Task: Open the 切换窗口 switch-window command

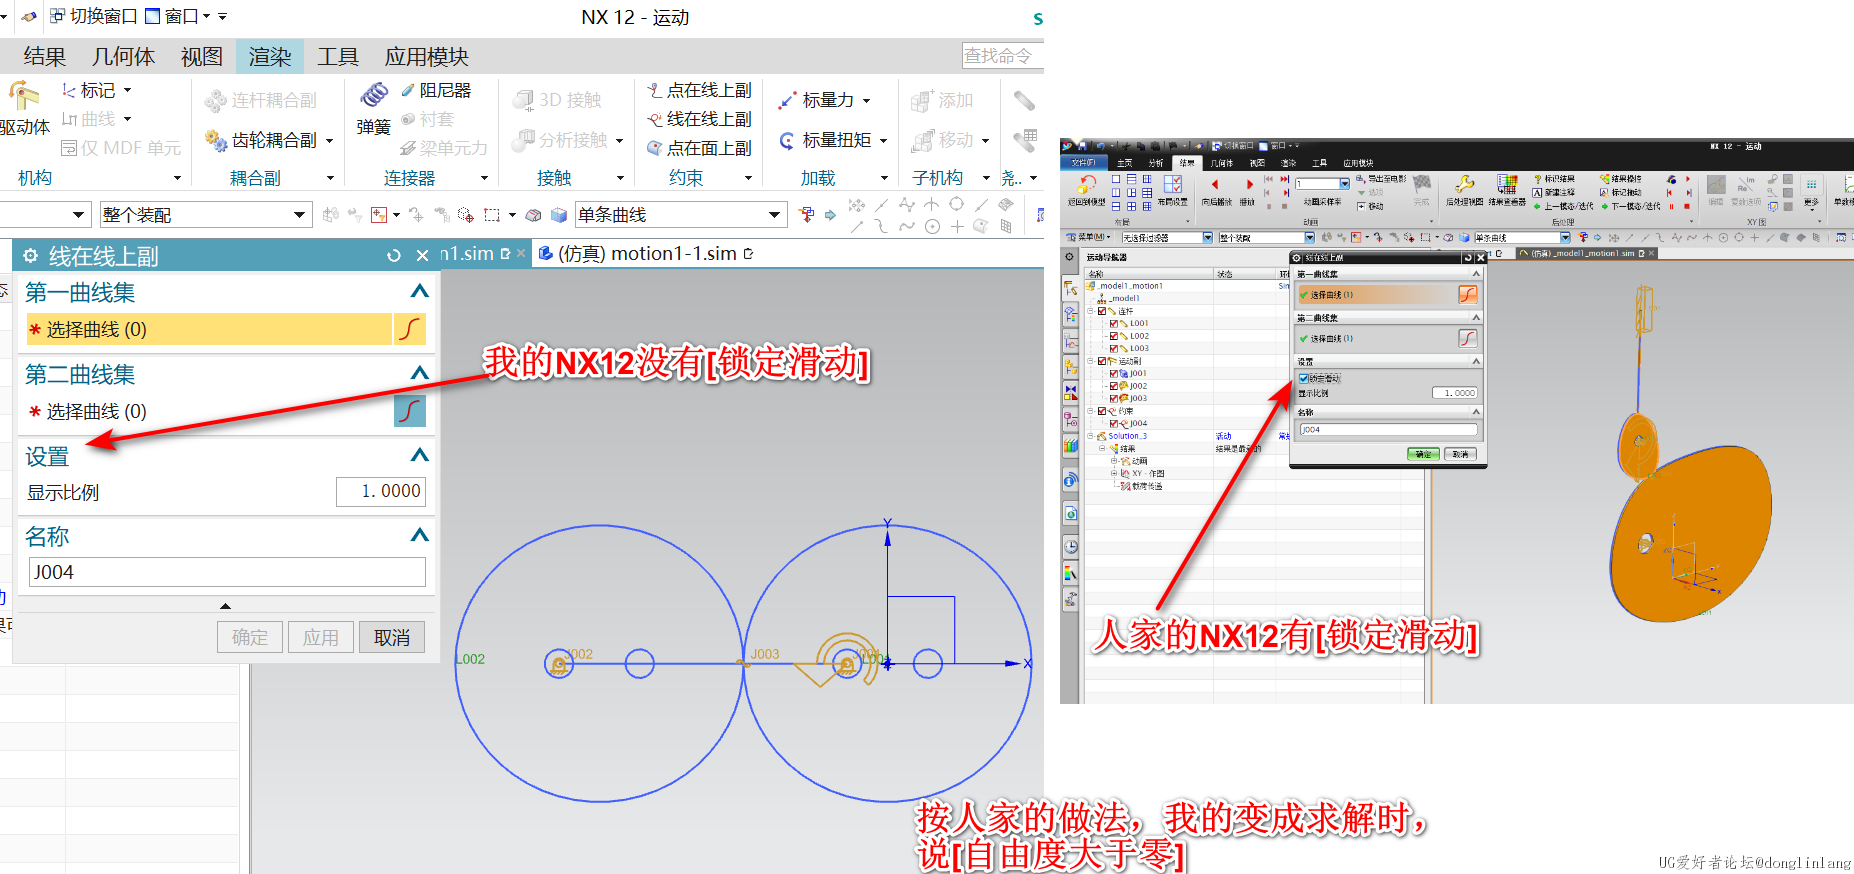Action: (93, 16)
